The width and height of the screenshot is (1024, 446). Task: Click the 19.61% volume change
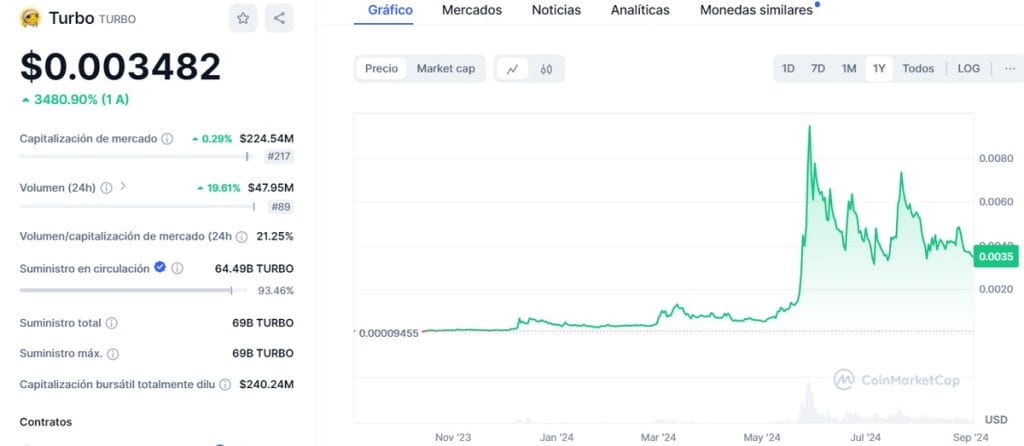point(219,188)
